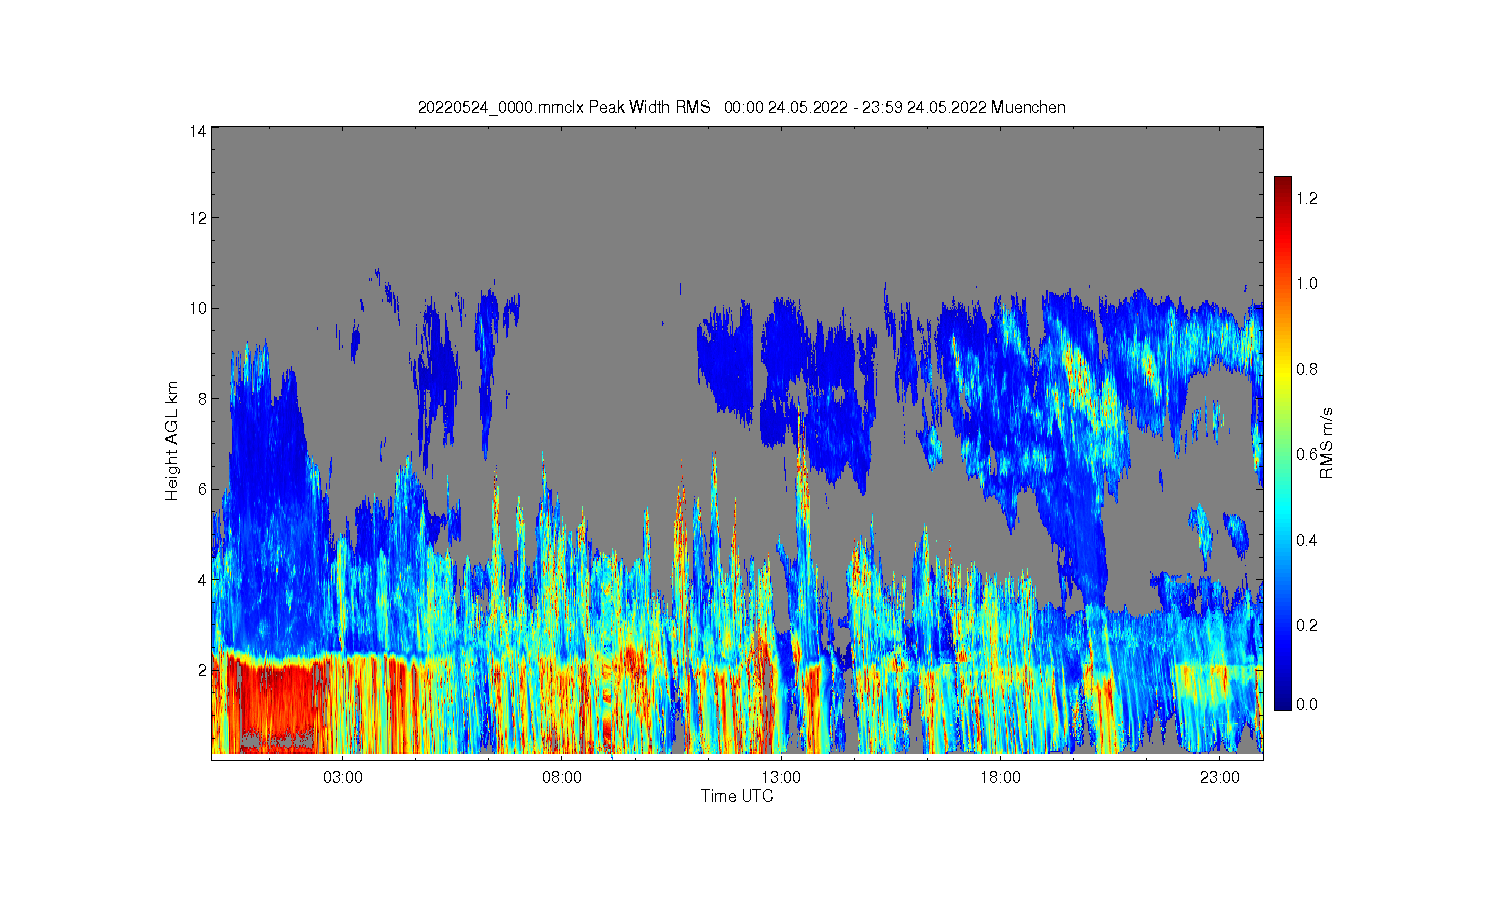Click the '18:00' time tick label
Image resolution: width=1500 pixels, height=900 pixels.
tap(1000, 777)
